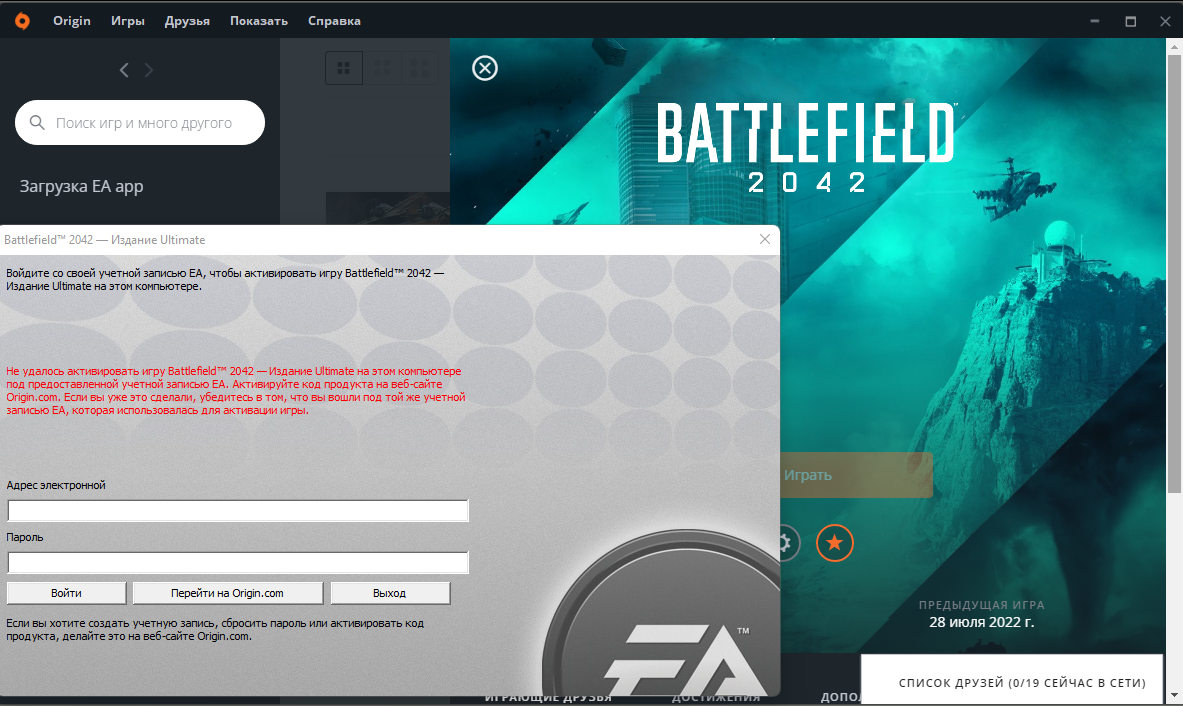Click the search field for games
This screenshot has width=1183, height=706.
coord(140,122)
